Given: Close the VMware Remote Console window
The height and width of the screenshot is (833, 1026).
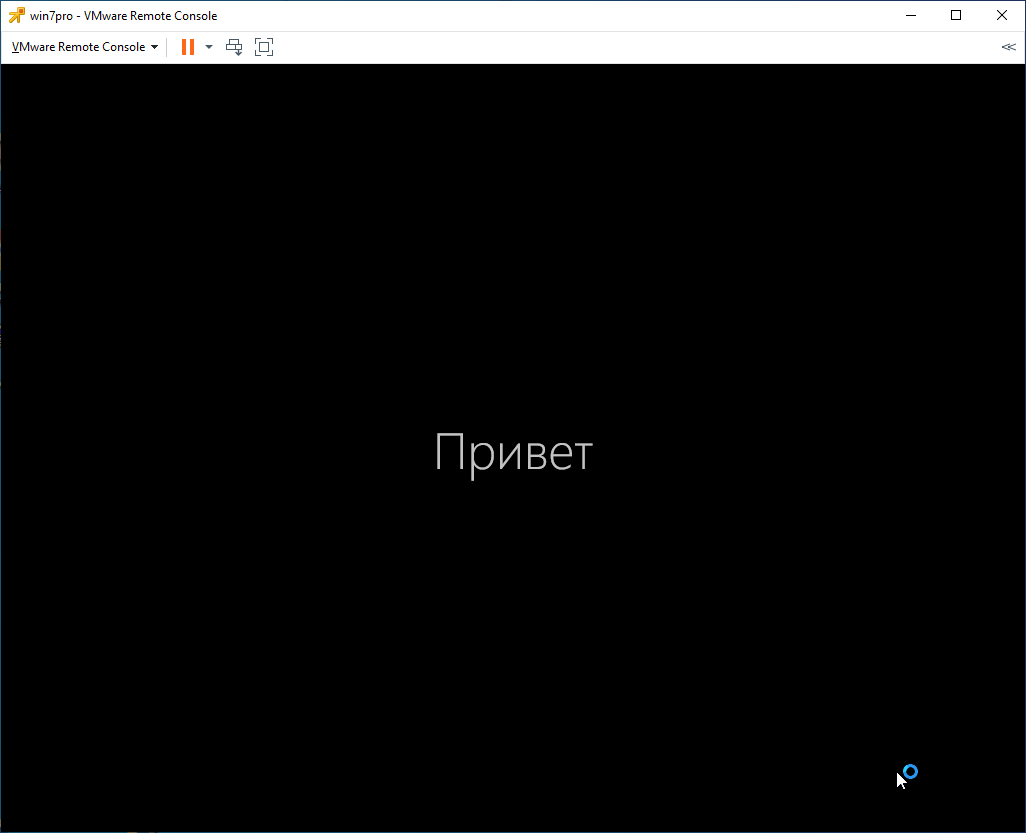Looking at the screenshot, I should coord(1002,15).
